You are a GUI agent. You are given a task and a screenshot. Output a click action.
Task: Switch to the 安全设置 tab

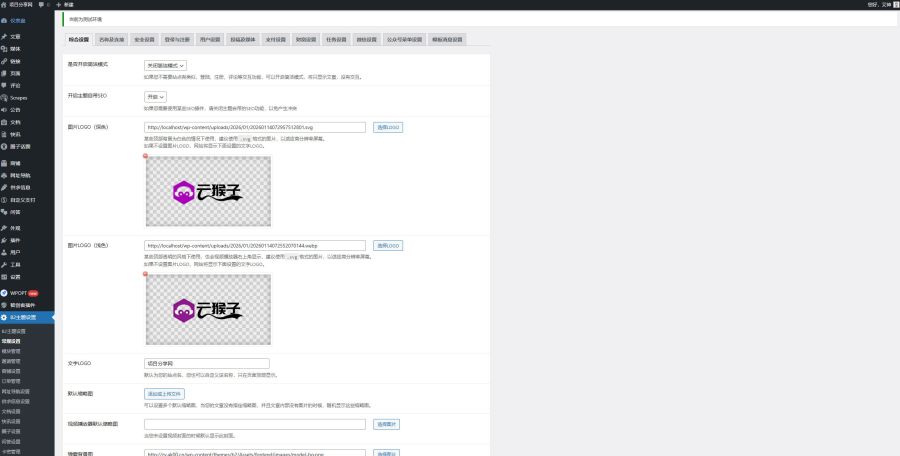coord(144,40)
